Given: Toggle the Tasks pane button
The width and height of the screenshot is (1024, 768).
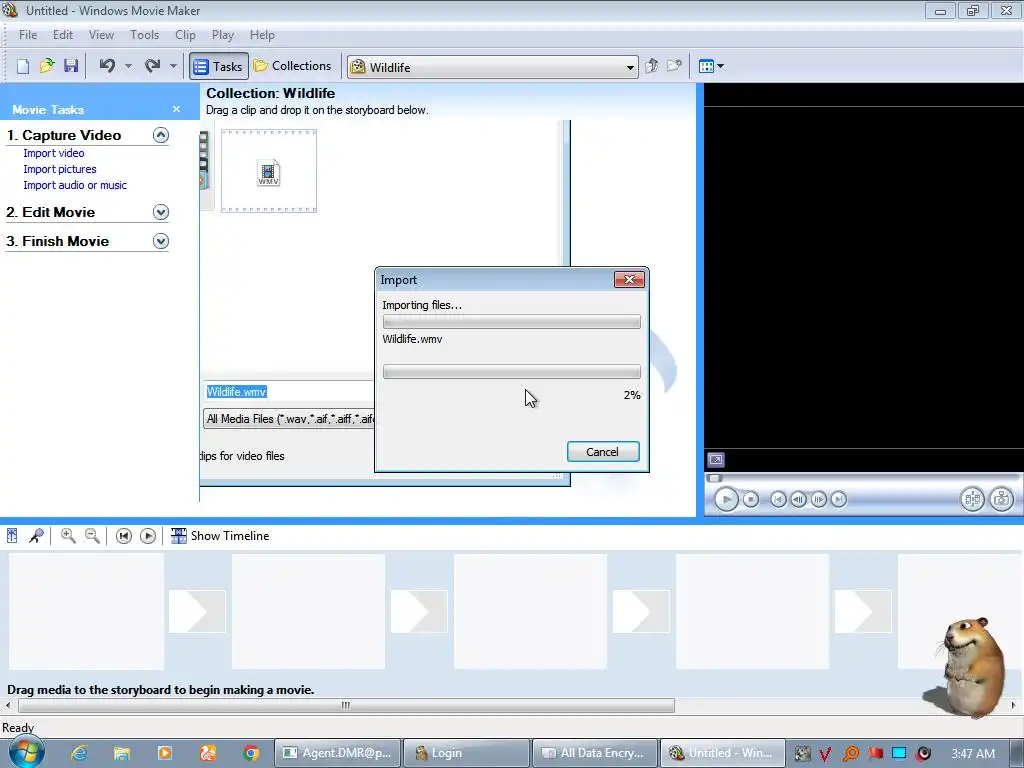Looking at the screenshot, I should 219,67.
